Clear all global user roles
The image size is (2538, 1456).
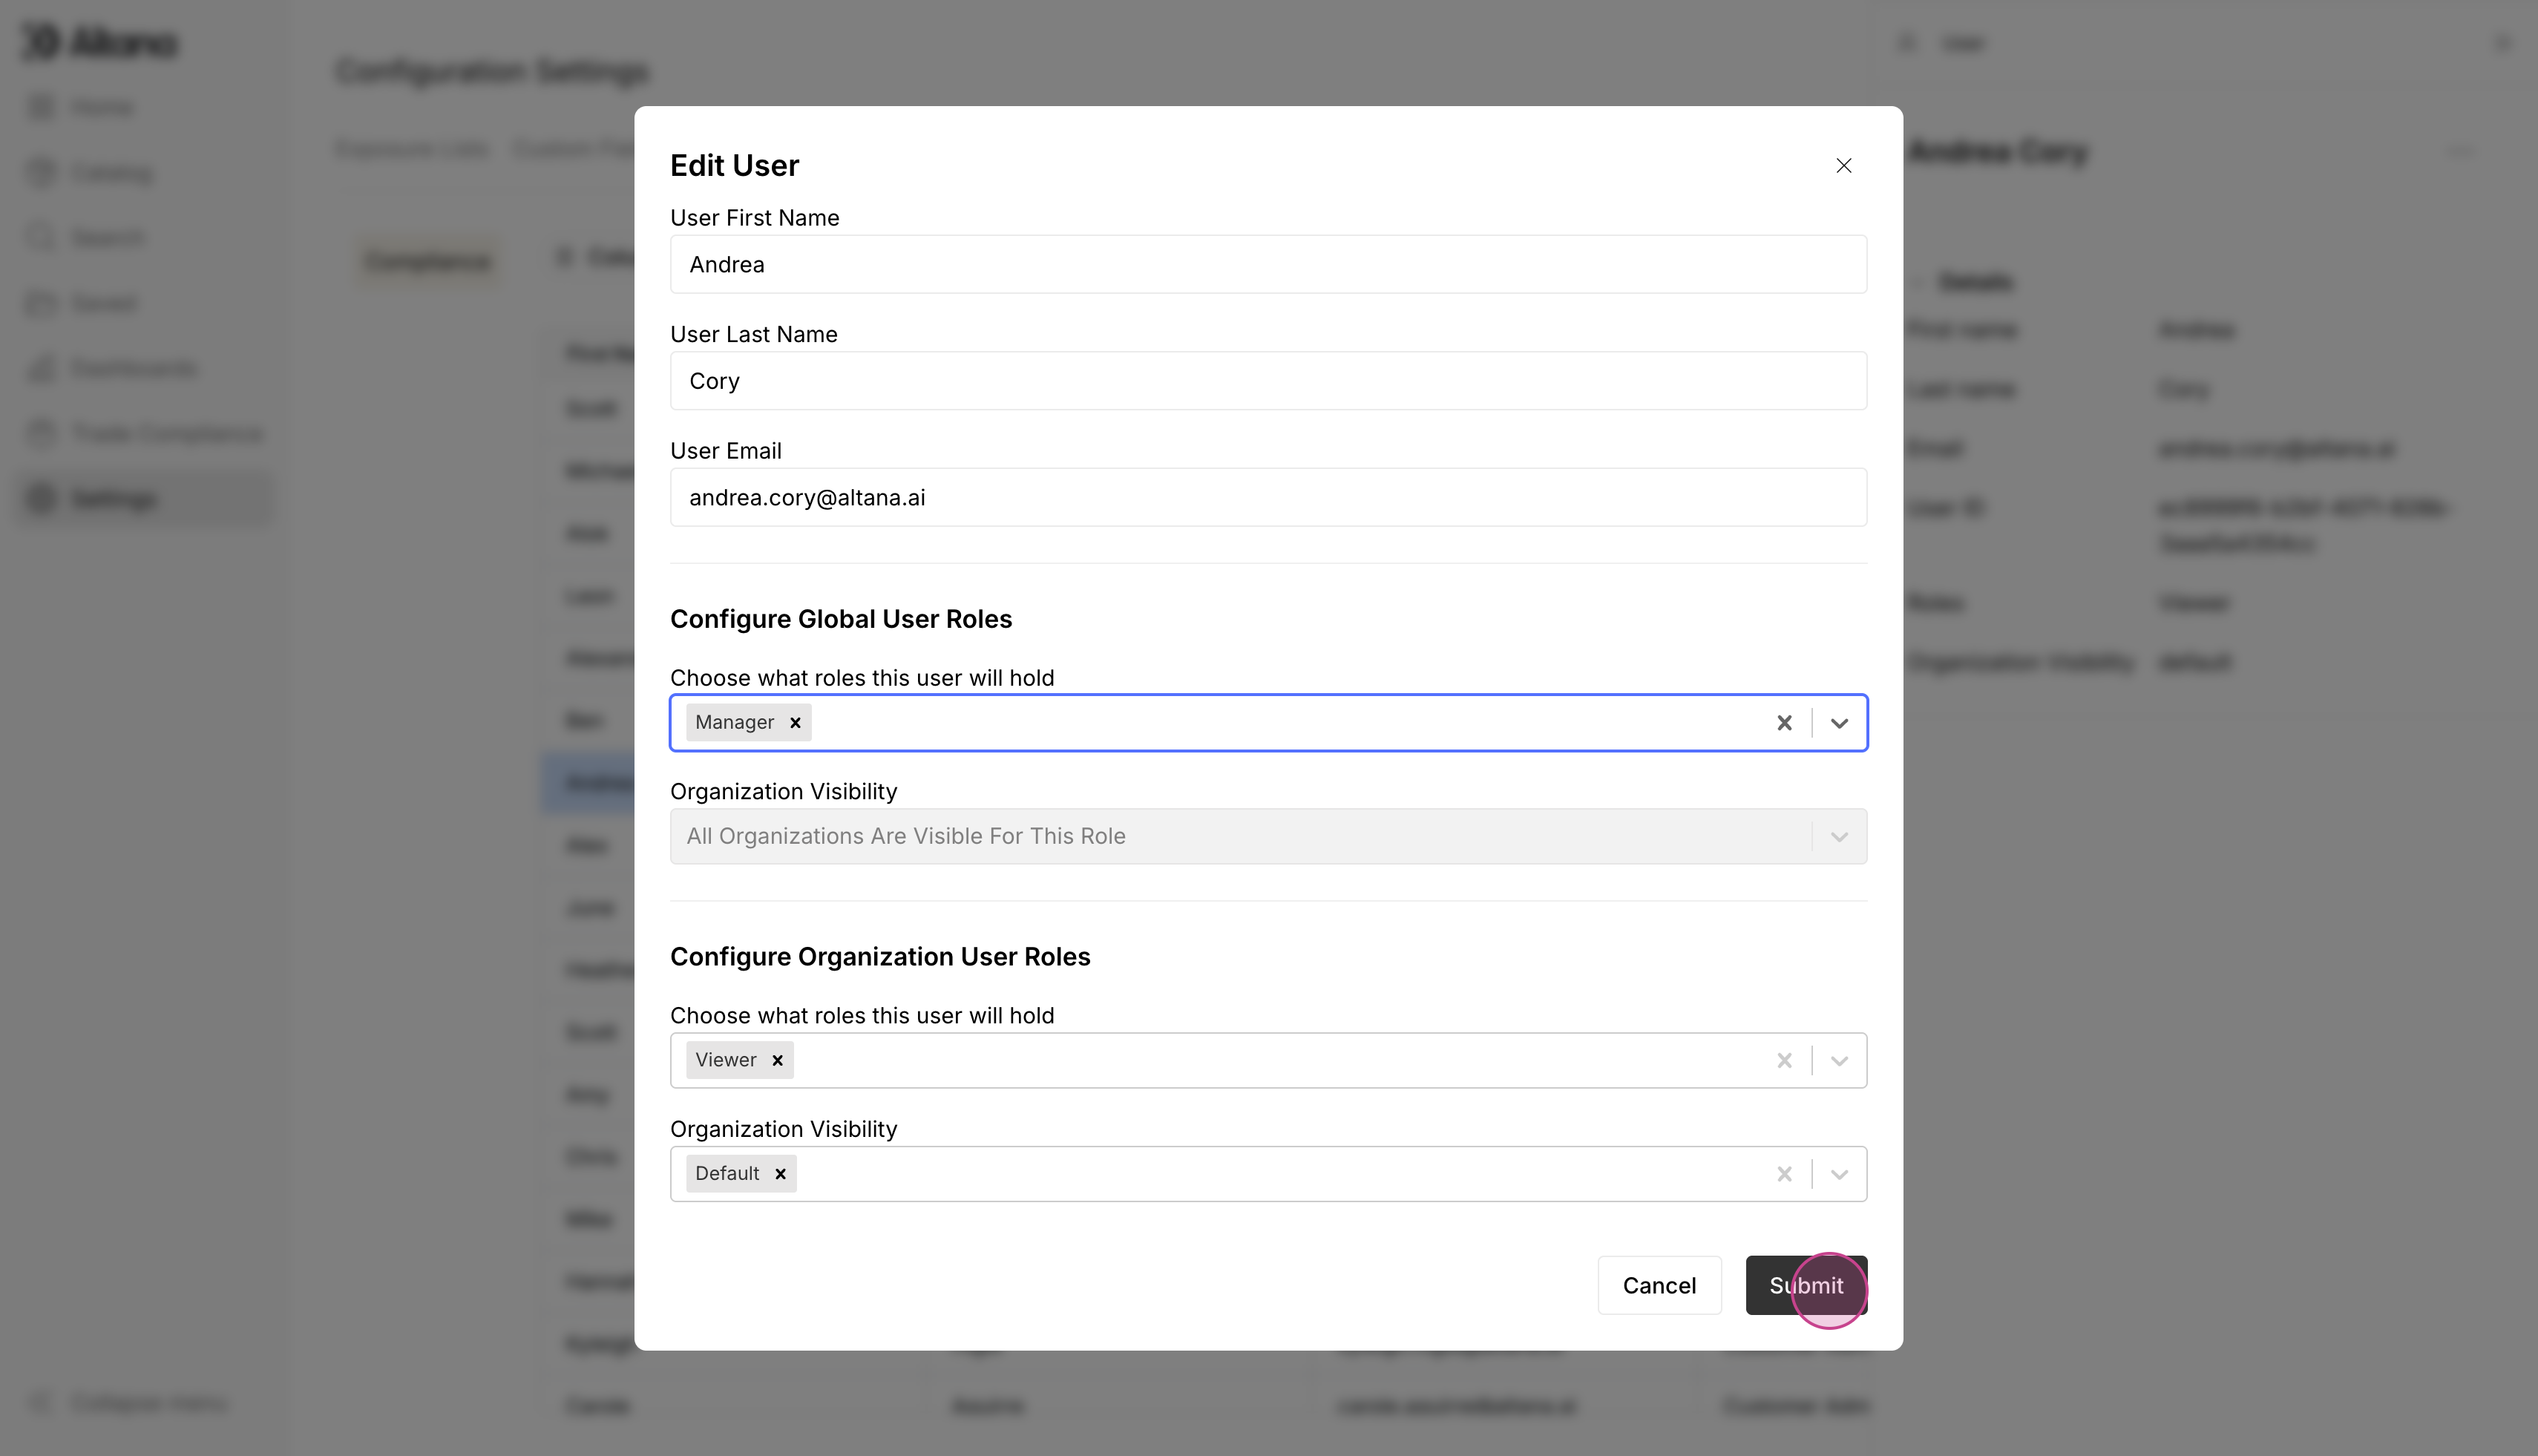[1784, 722]
